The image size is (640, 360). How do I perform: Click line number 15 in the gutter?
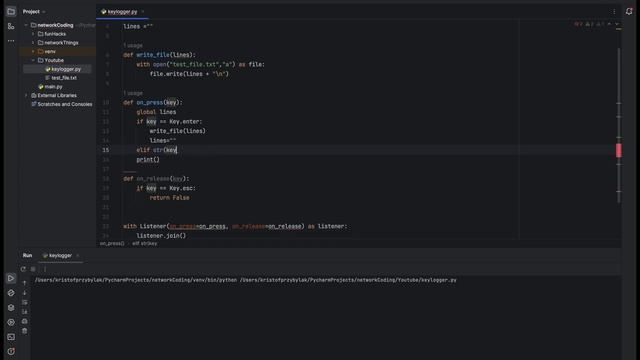[106, 150]
